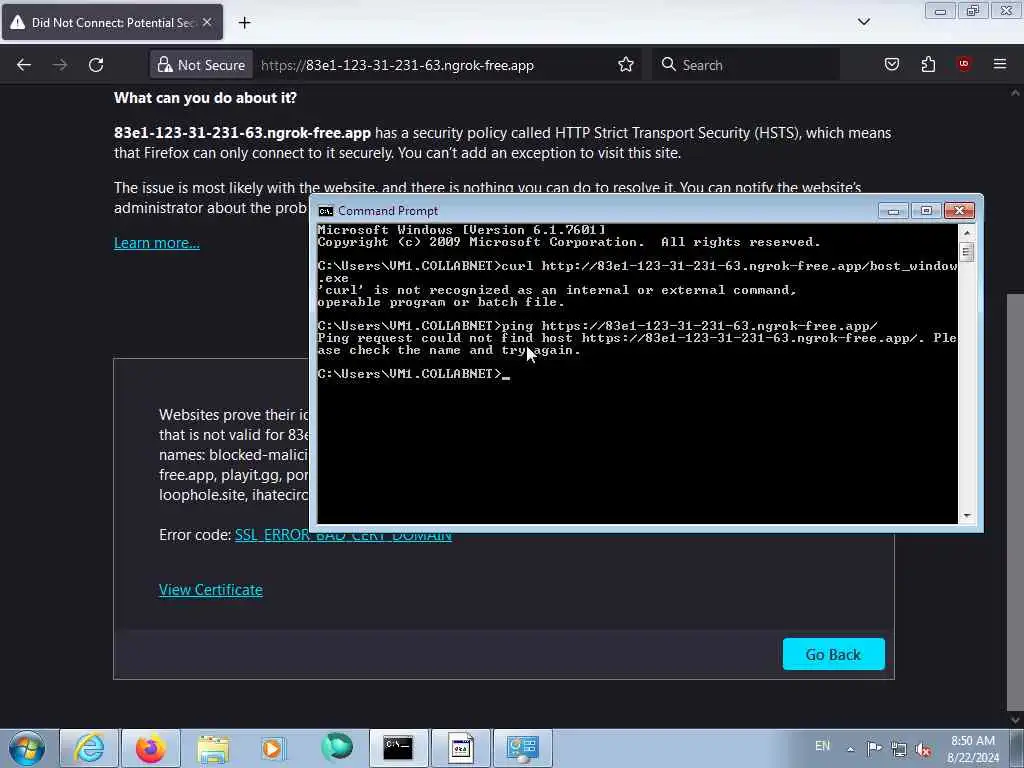
Task: Go back with the Firefox back arrow
Action: 24,65
